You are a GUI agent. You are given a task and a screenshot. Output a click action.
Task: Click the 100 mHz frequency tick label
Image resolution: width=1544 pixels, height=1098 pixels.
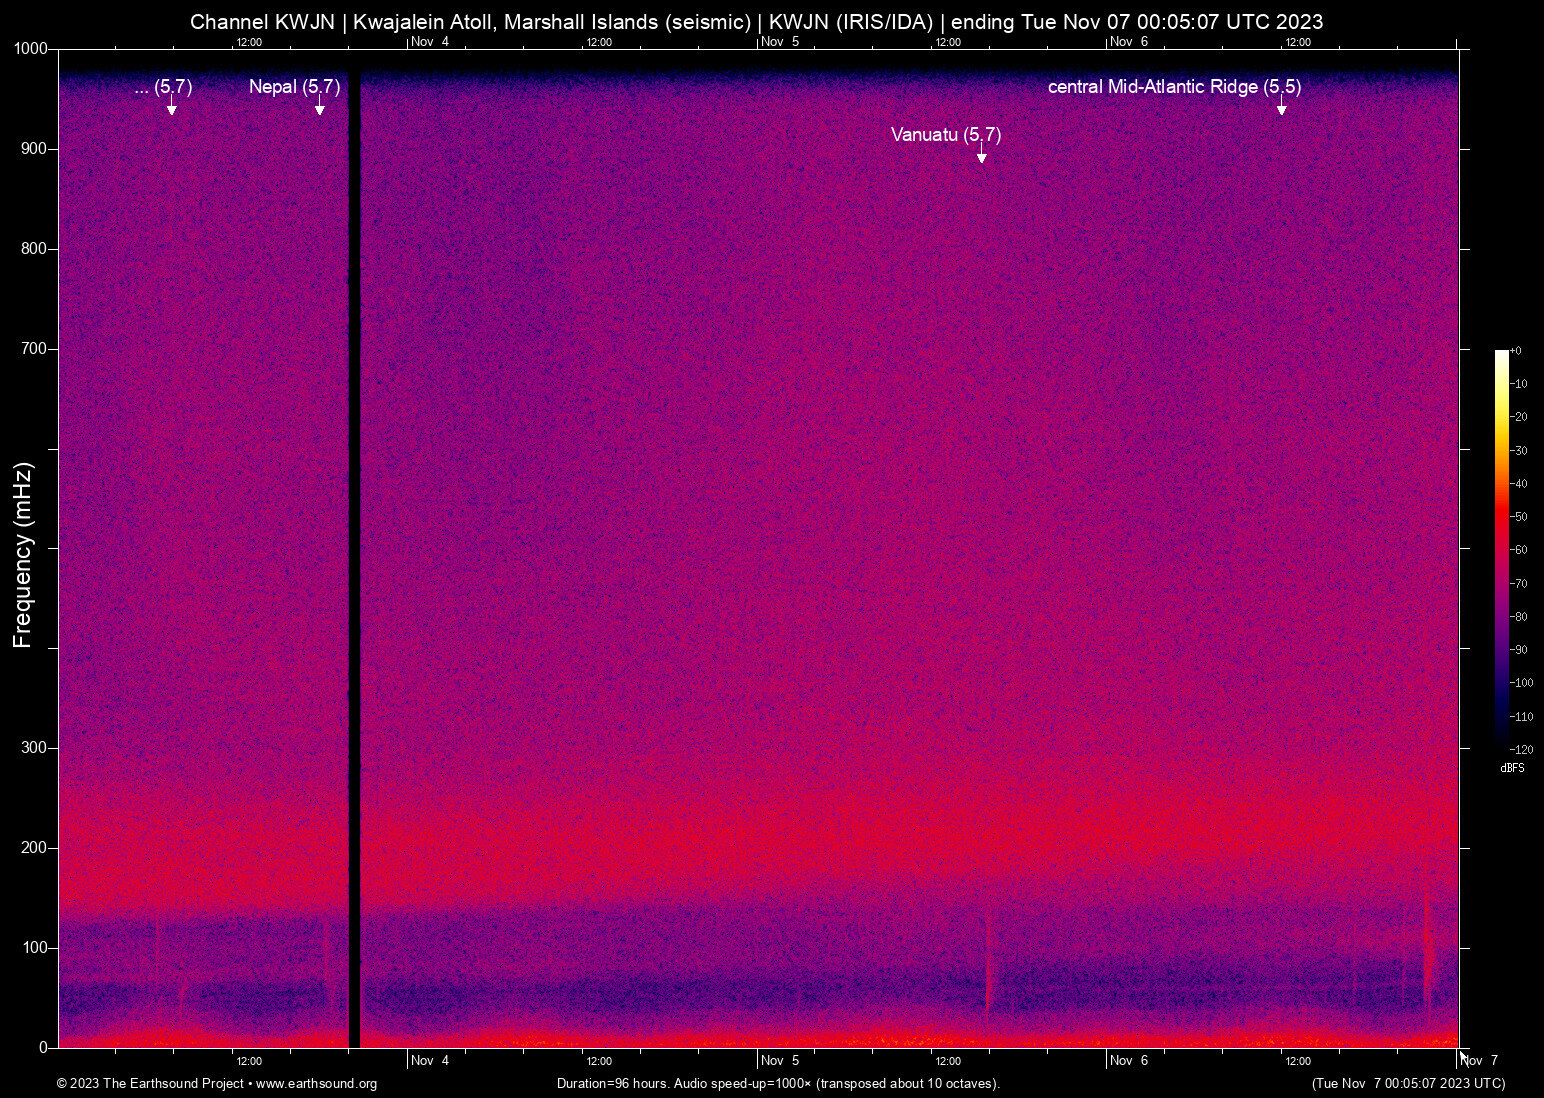[36, 946]
